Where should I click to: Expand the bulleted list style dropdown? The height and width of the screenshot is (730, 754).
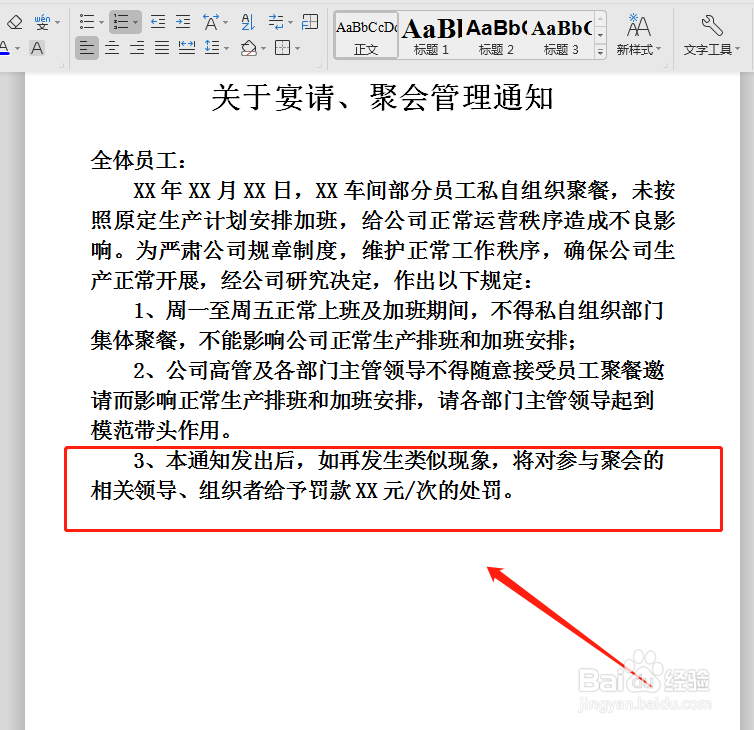click(x=101, y=23)
